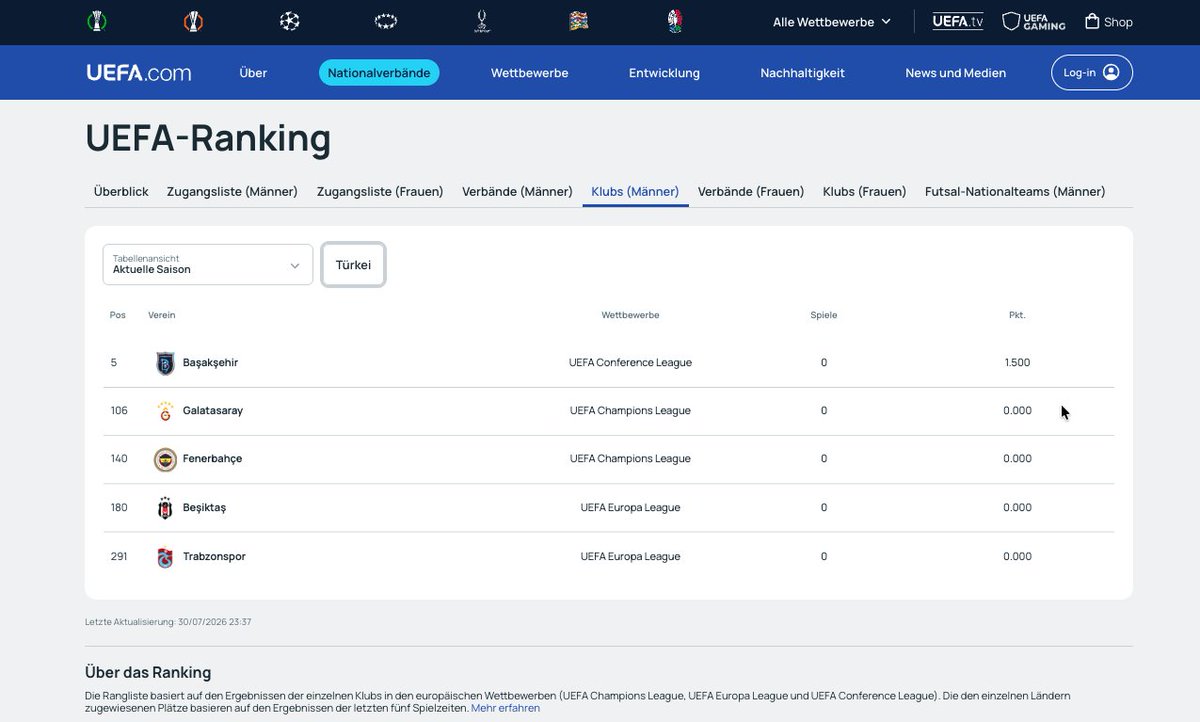Click the Pos column header

(118, 315)
